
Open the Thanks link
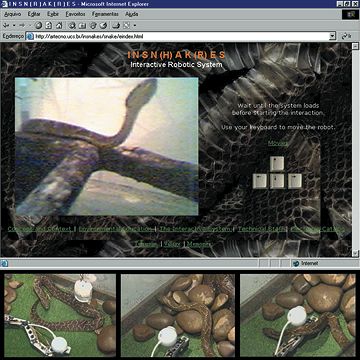pos(146,244)
